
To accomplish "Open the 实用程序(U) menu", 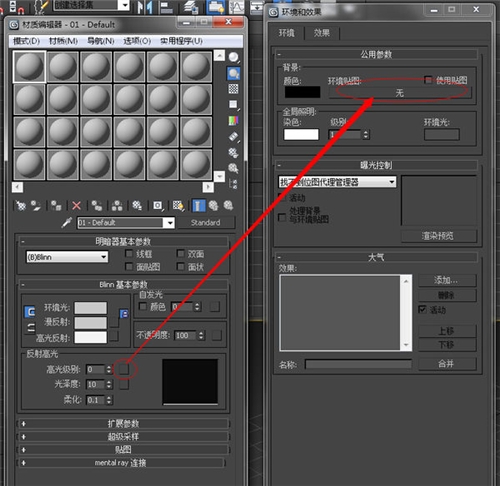I will point(181,41).
